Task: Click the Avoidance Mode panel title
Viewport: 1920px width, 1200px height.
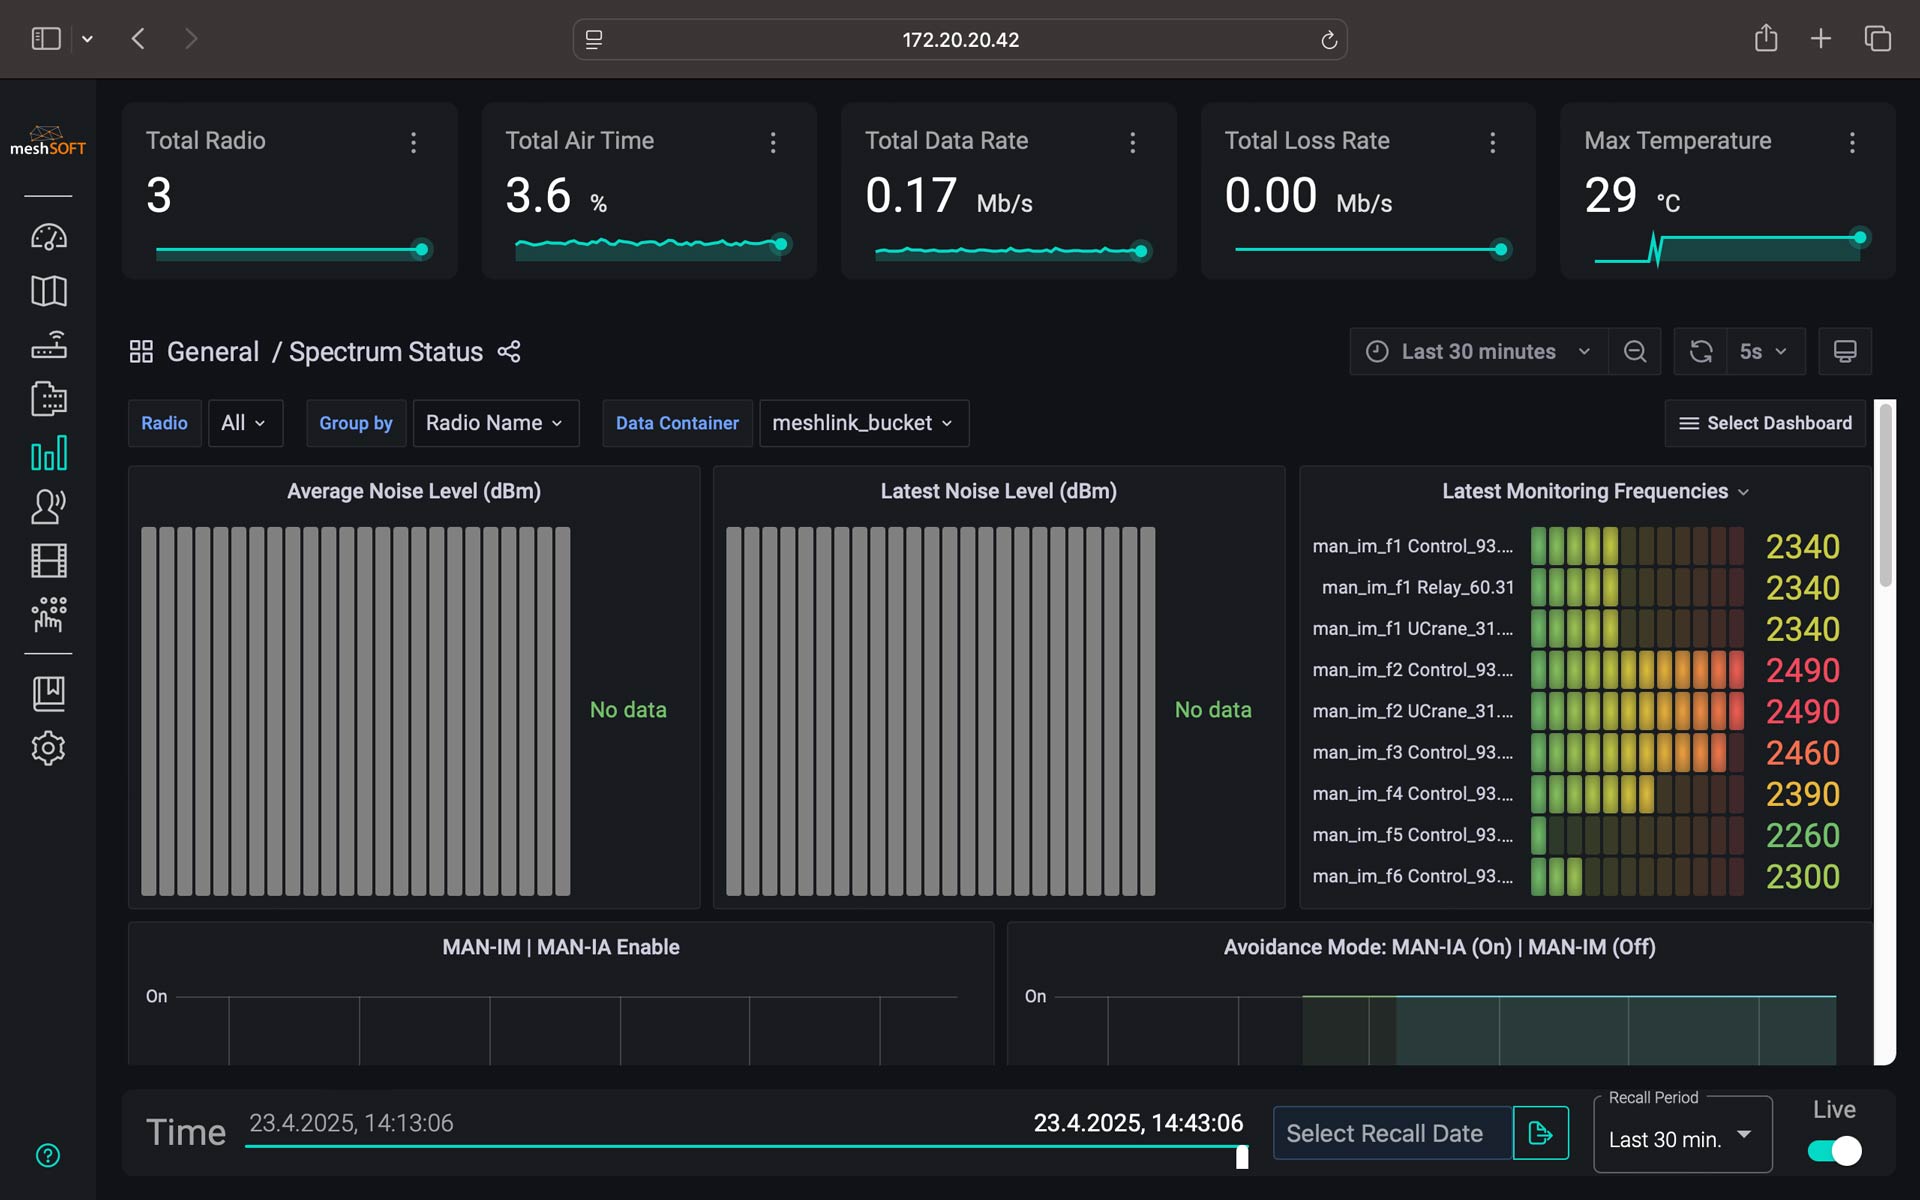Action: [1440, 947]
